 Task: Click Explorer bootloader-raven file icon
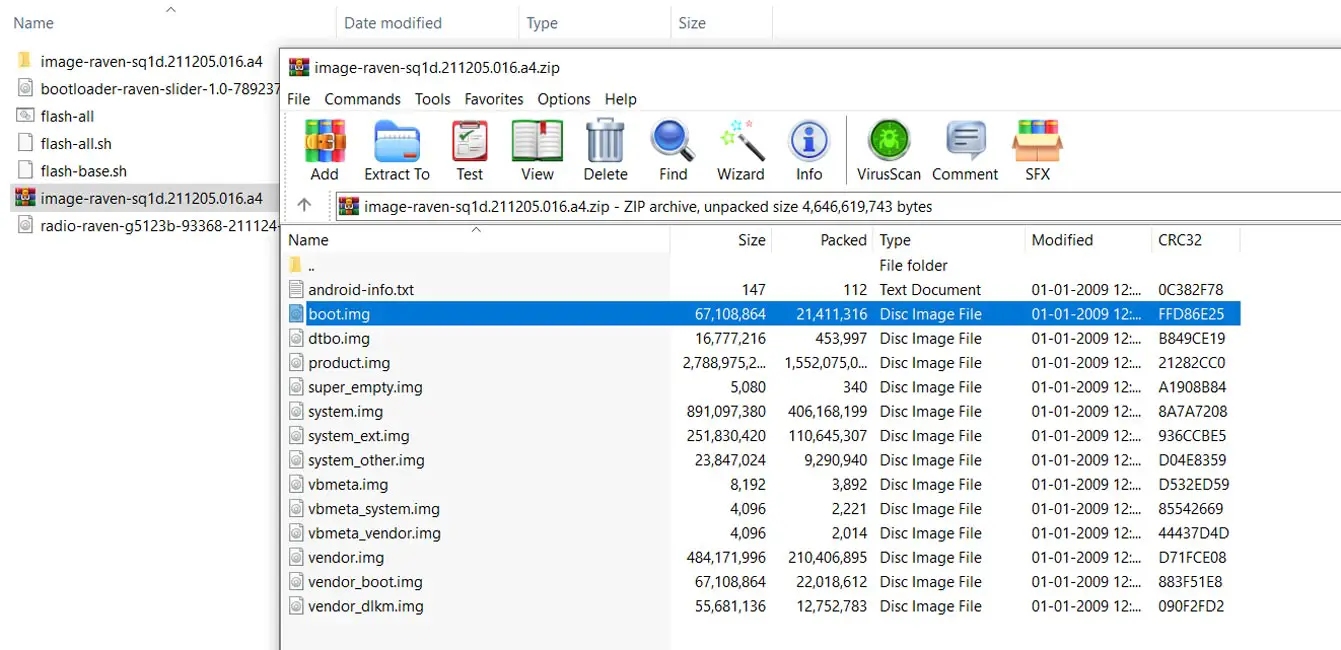click(25, 88)
